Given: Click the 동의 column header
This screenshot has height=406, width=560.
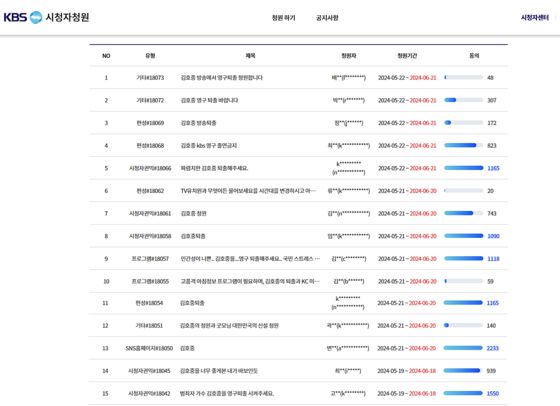Looking at the screenshot, I should (x=474, y=56).
